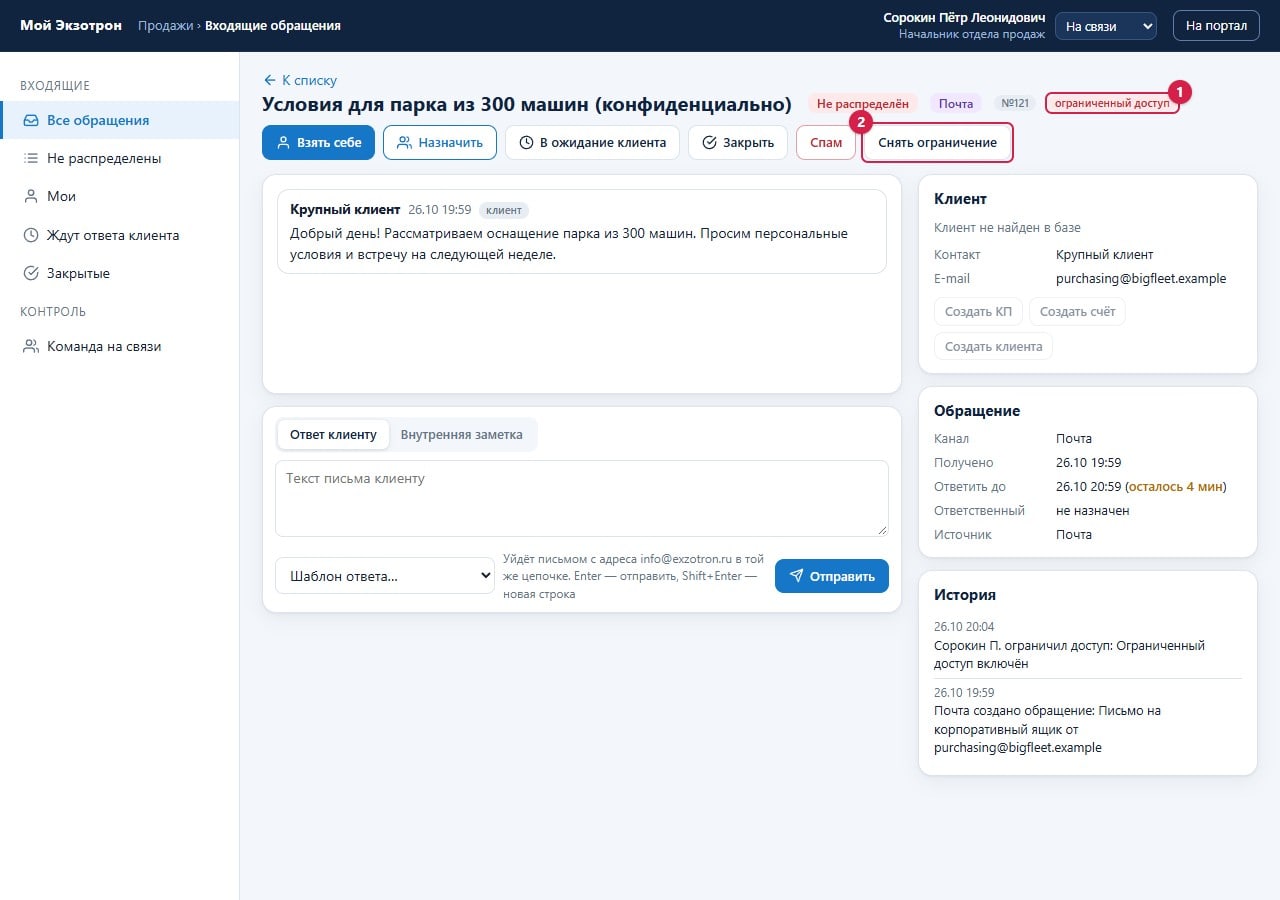Mark the request as Спам

826,143
